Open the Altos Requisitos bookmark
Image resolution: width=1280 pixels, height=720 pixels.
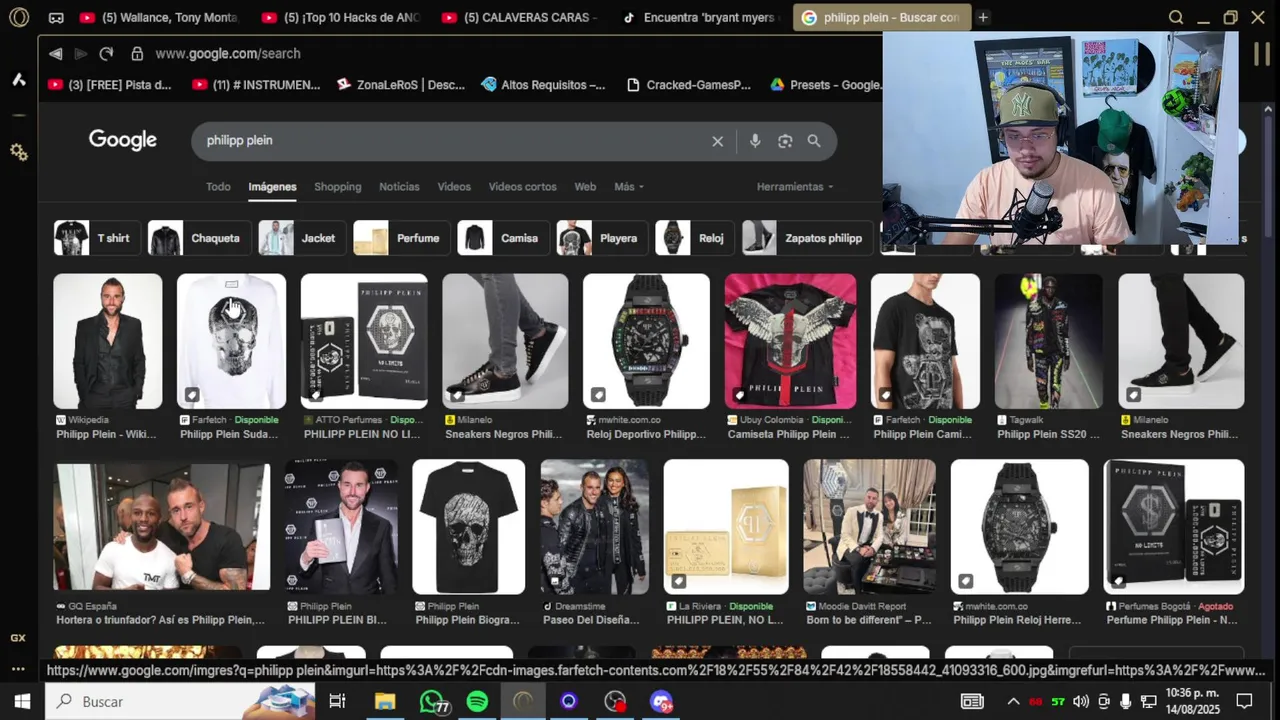click(x=543, y=85)
